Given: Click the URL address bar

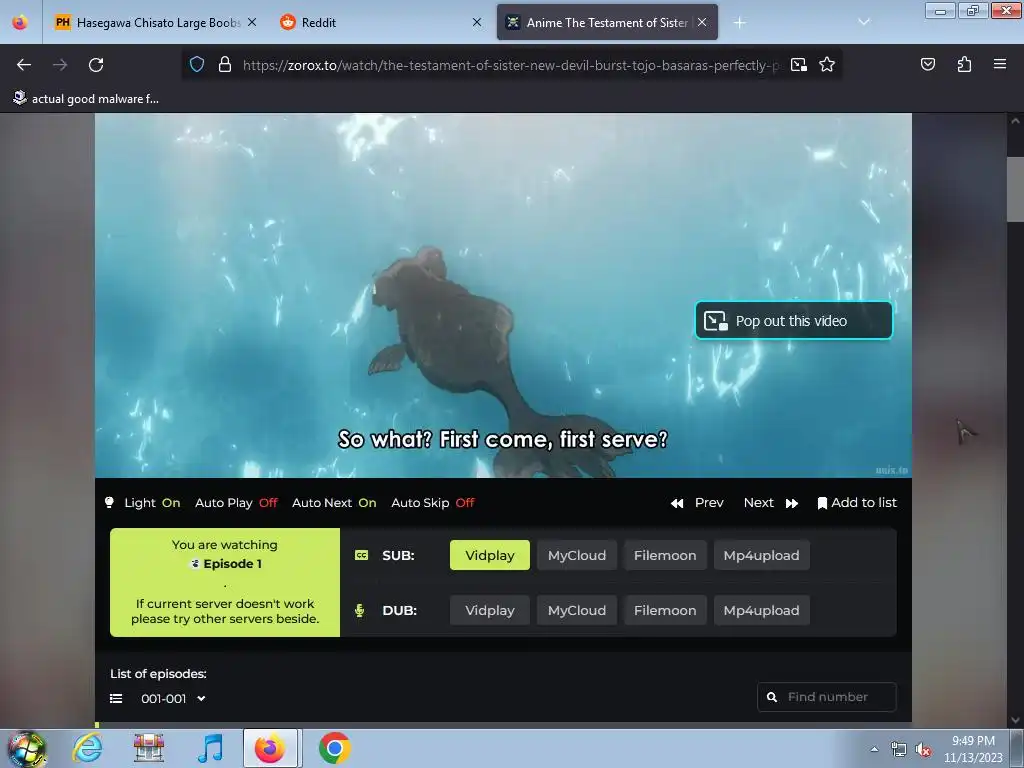Looking at the screenshot, I should (x=511, y=65).
